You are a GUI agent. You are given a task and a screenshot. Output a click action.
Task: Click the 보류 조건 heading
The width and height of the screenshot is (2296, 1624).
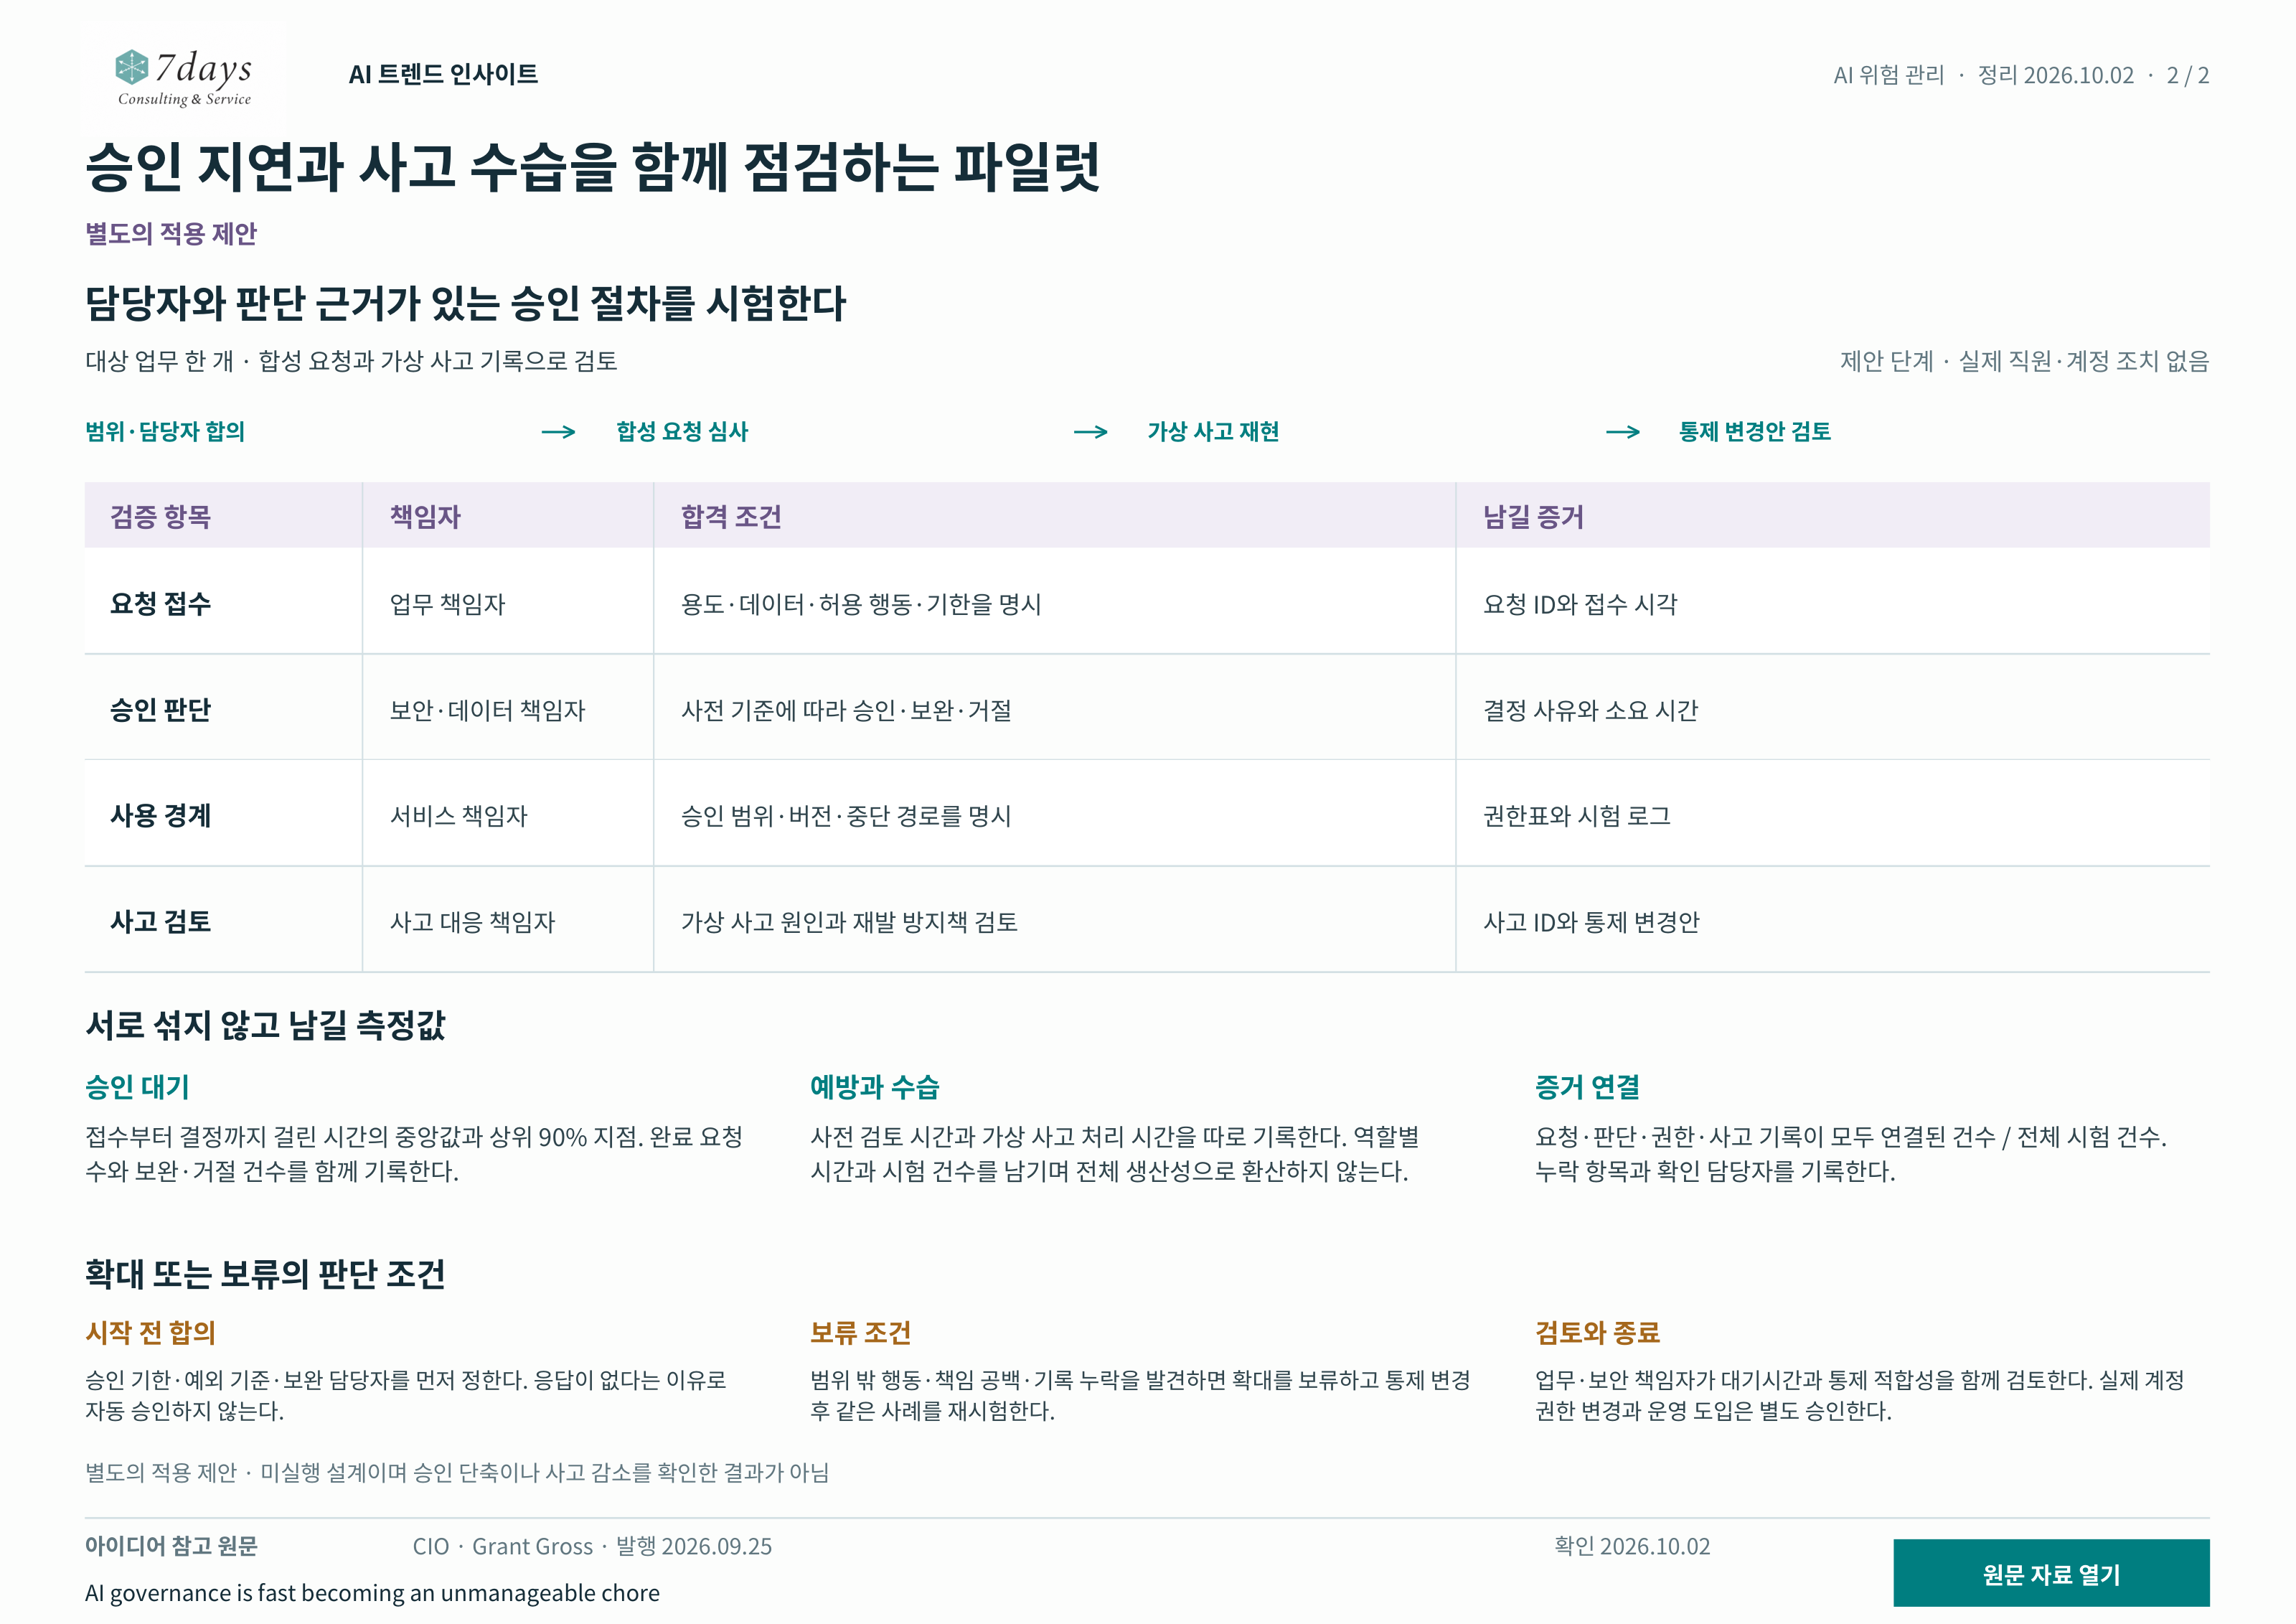point(860,1332)
